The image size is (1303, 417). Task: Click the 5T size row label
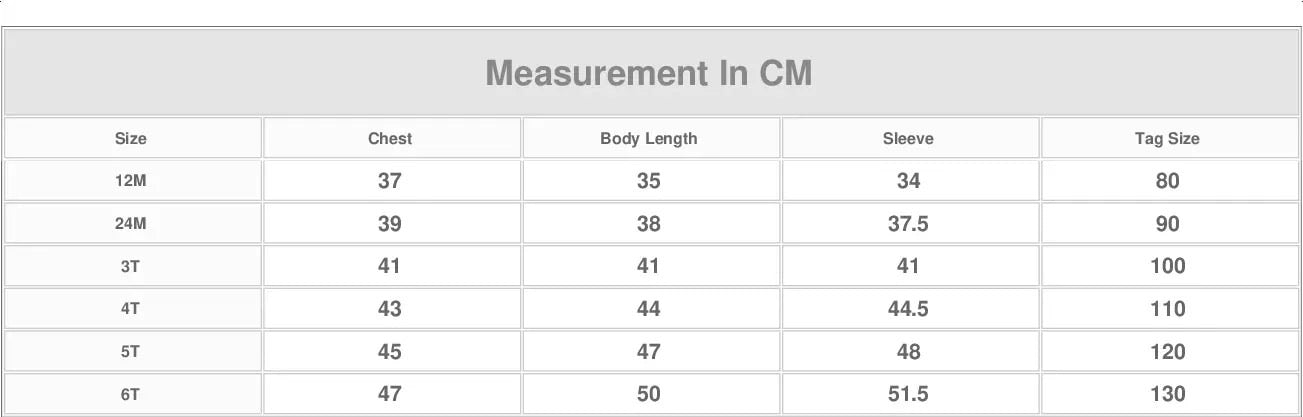131,352
